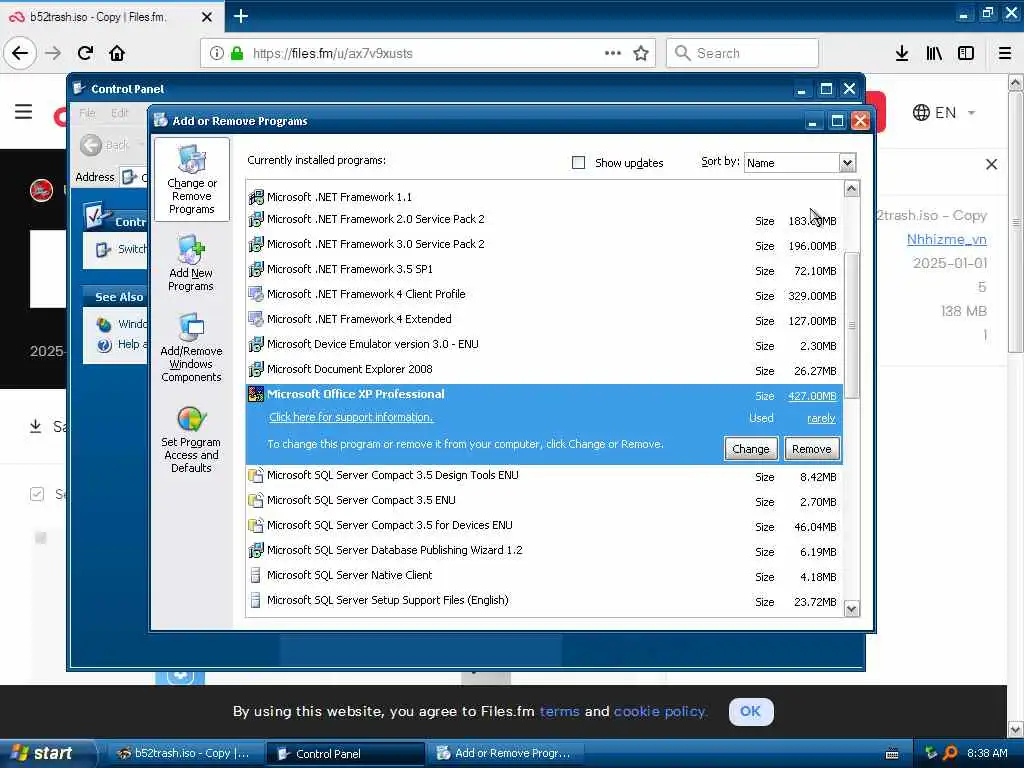Click Microsoft Office XP Professional icon
Image resolution: width=1024 pixels, height=768 pixels.
(256, 394)
